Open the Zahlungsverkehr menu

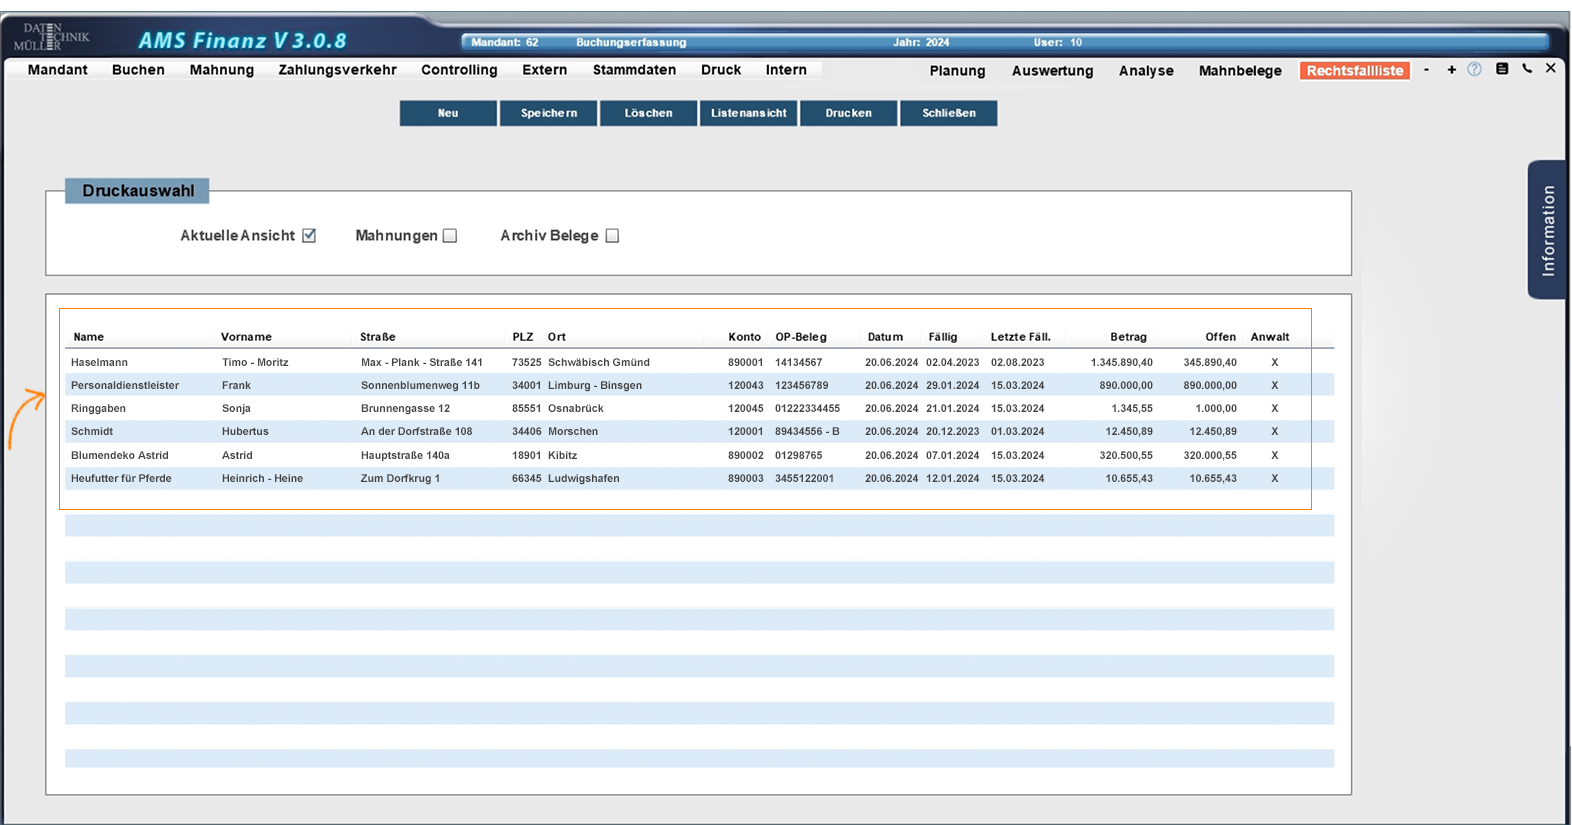tap(337, 70)
